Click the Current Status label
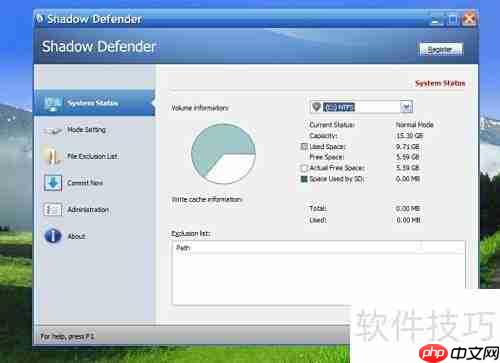Image resolution: width=500 pixels, height=363 pixels. [x=332, y=125]
